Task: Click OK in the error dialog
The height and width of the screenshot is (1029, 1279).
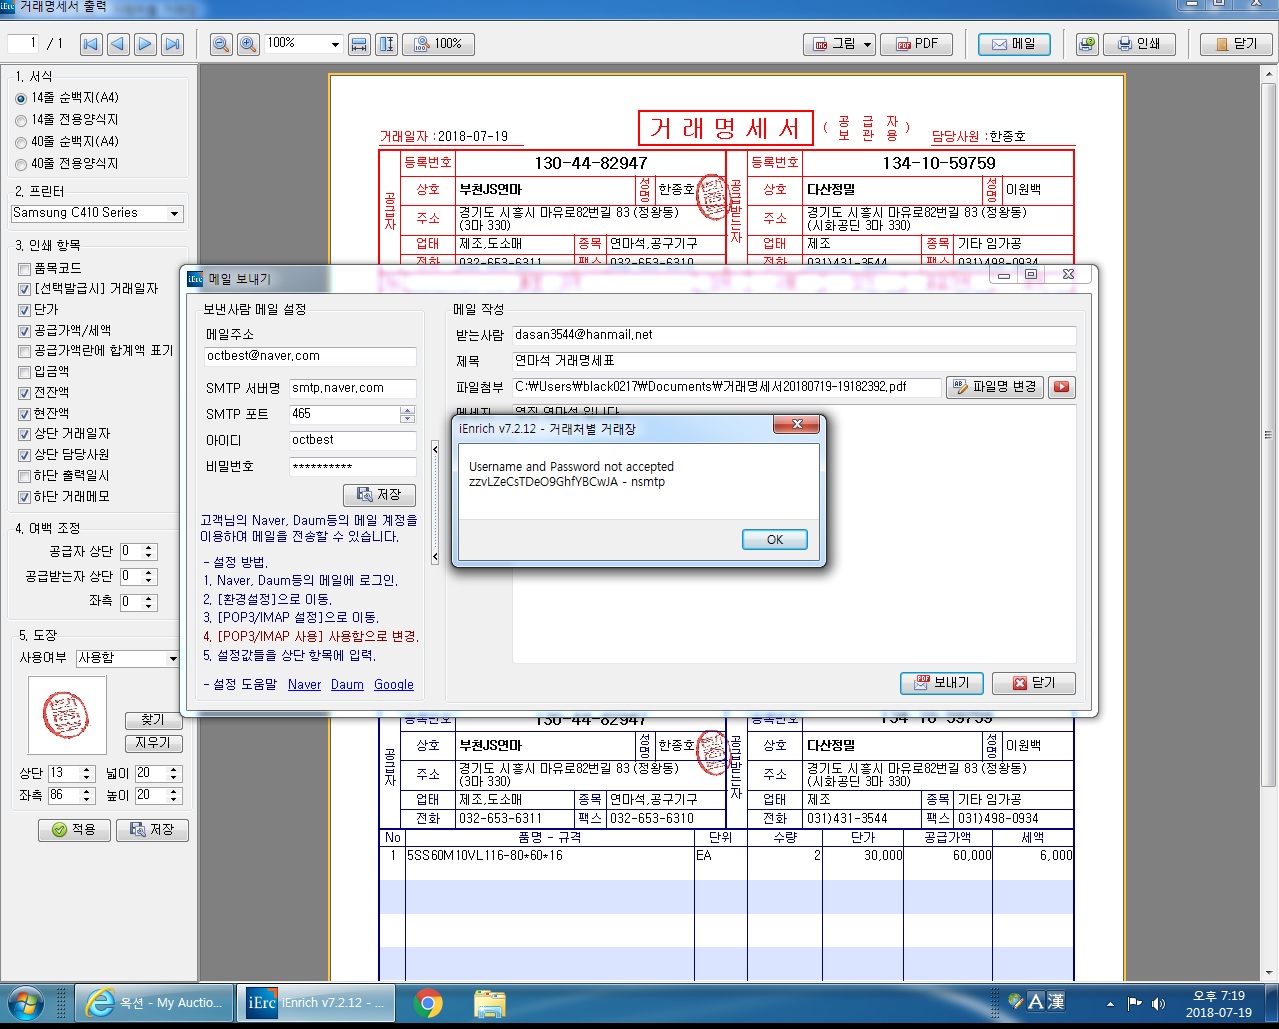Action: [x=774, y=539]
